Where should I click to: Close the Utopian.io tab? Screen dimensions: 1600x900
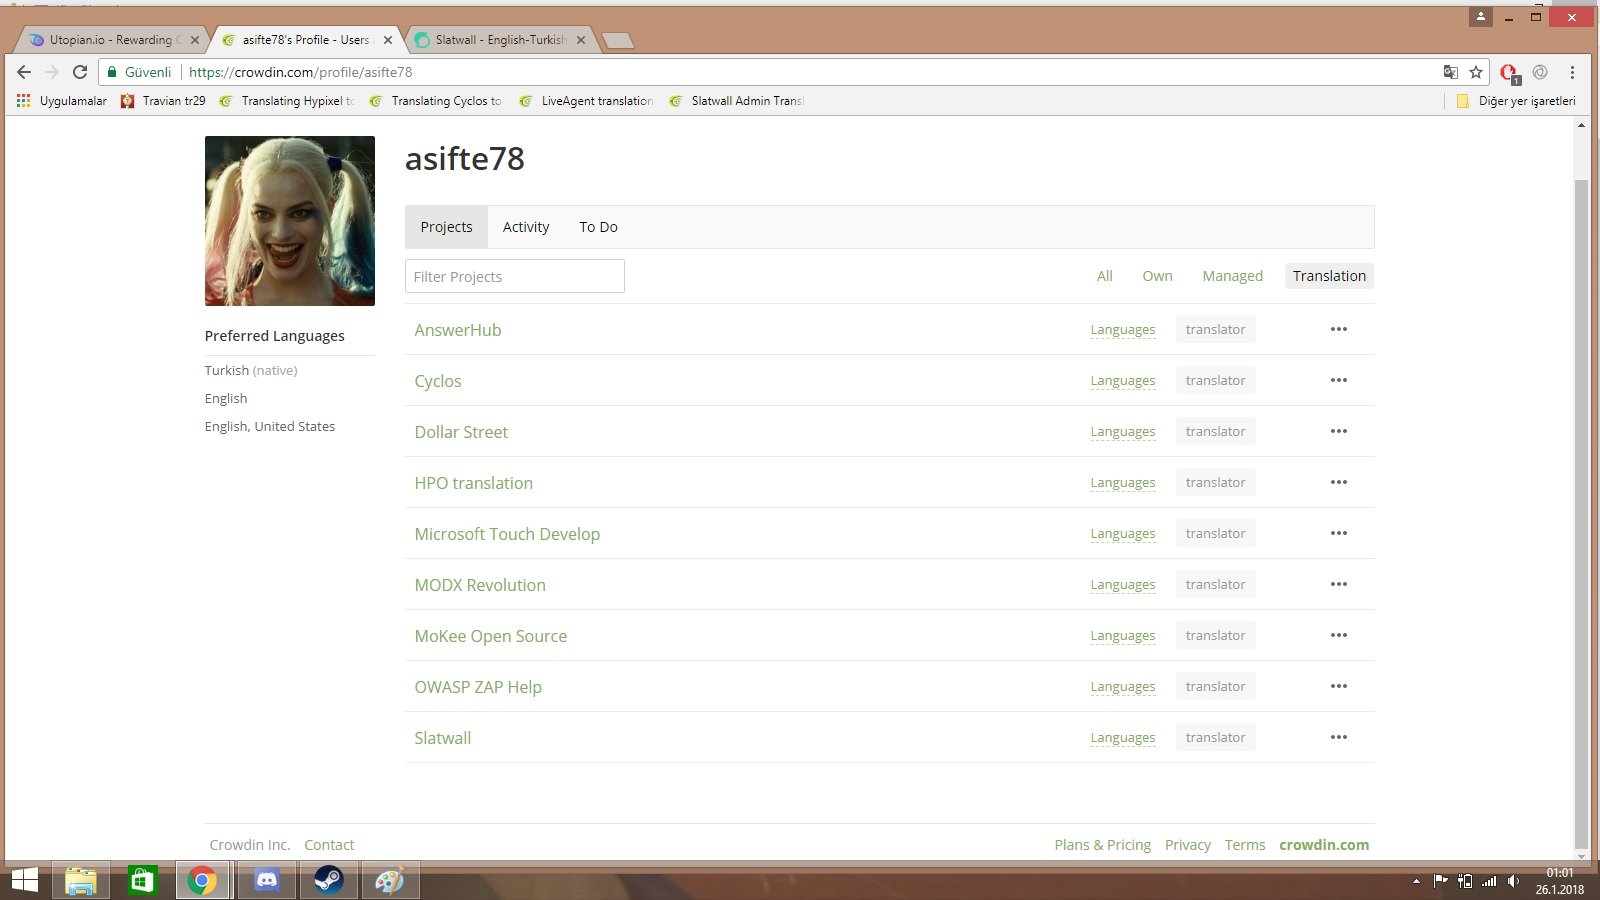195,40
